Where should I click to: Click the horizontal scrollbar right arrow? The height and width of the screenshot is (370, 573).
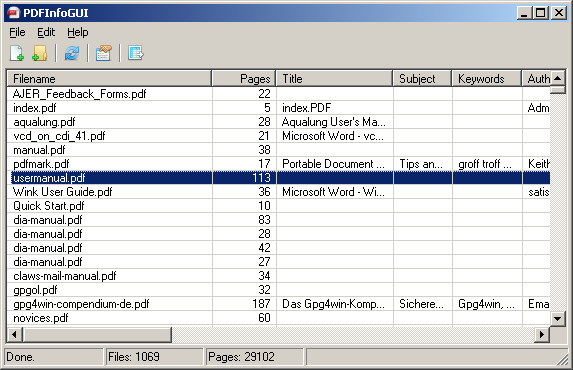point(542,334)
